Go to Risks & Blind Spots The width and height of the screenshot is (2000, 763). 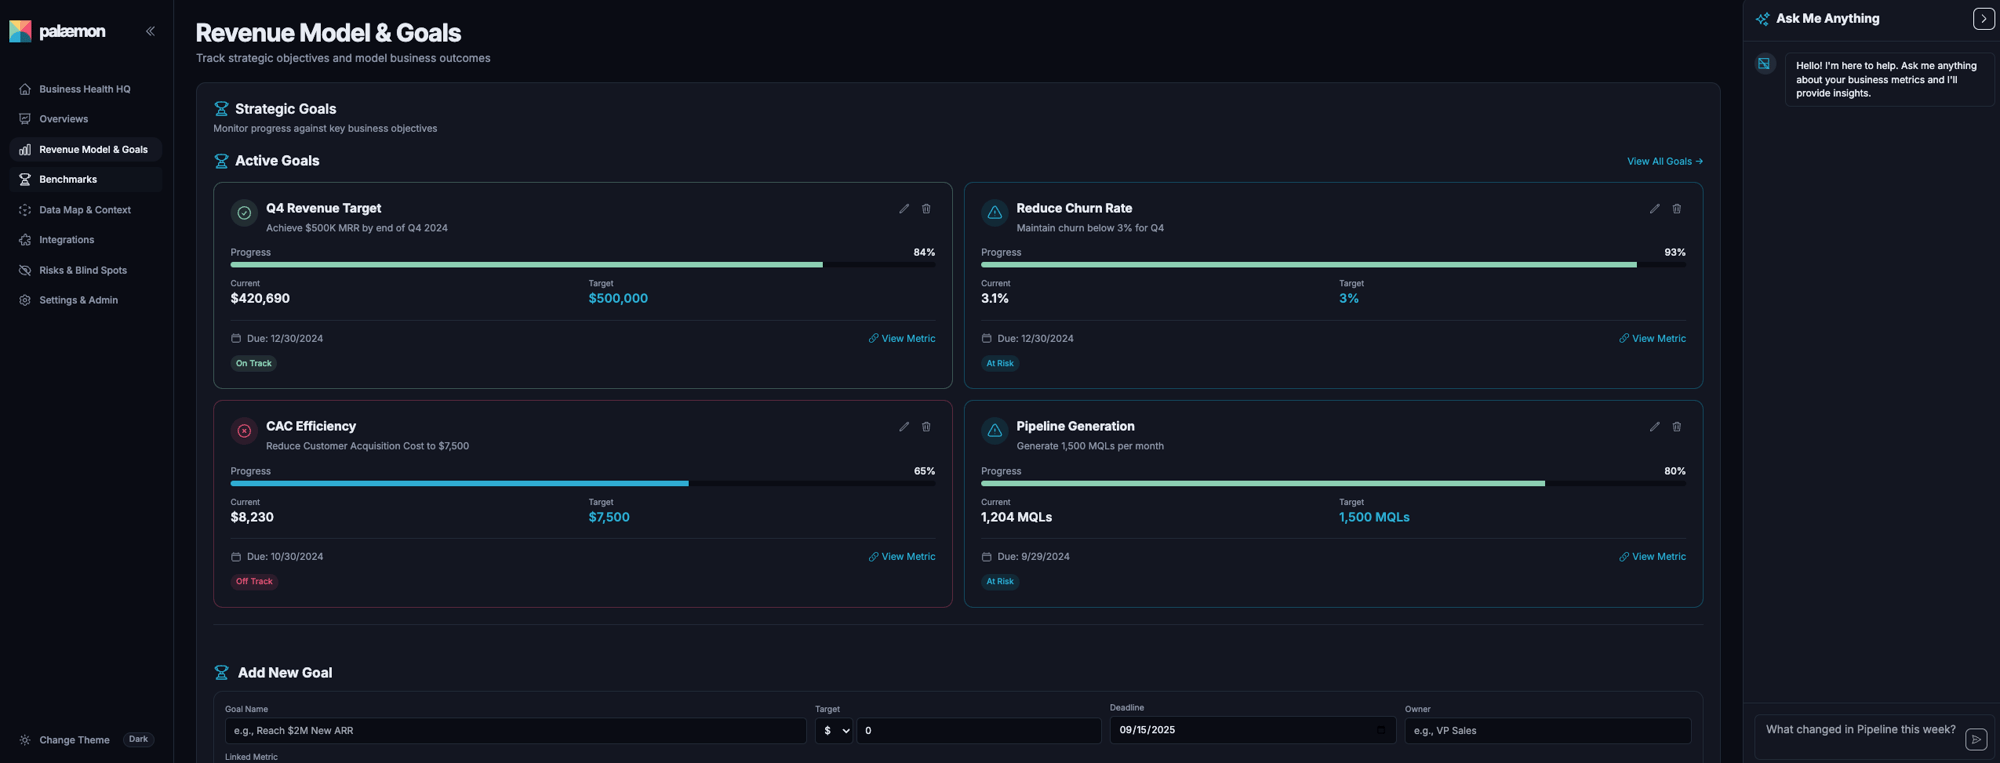pos(82,271)
